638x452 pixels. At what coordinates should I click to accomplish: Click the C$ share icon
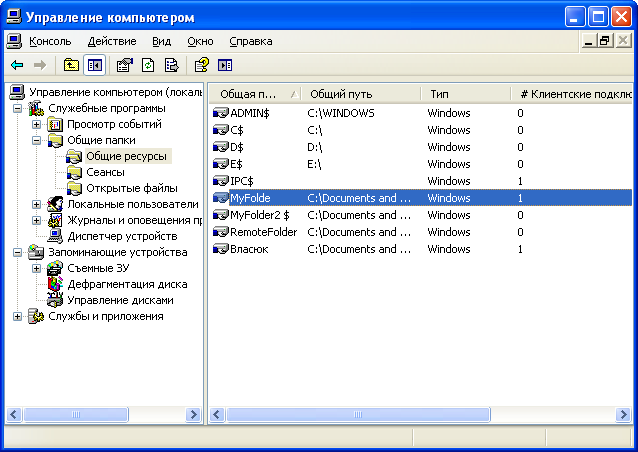pyautogui.click(x=221, y=130)
